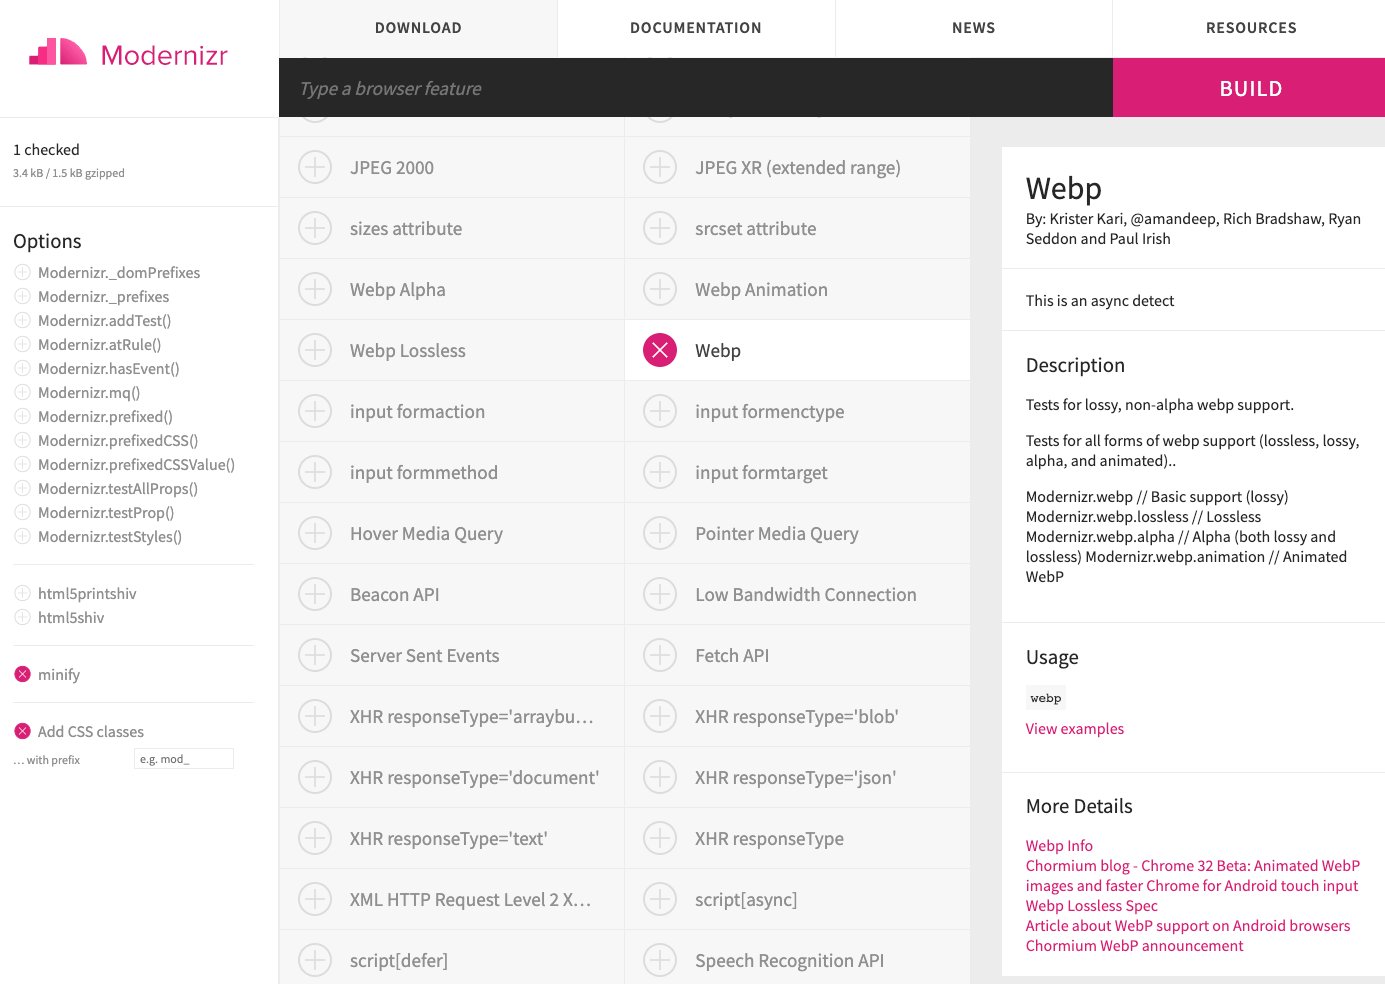
Task: Enable Modernizr.testStyles() option
Action: pos(22,536)
